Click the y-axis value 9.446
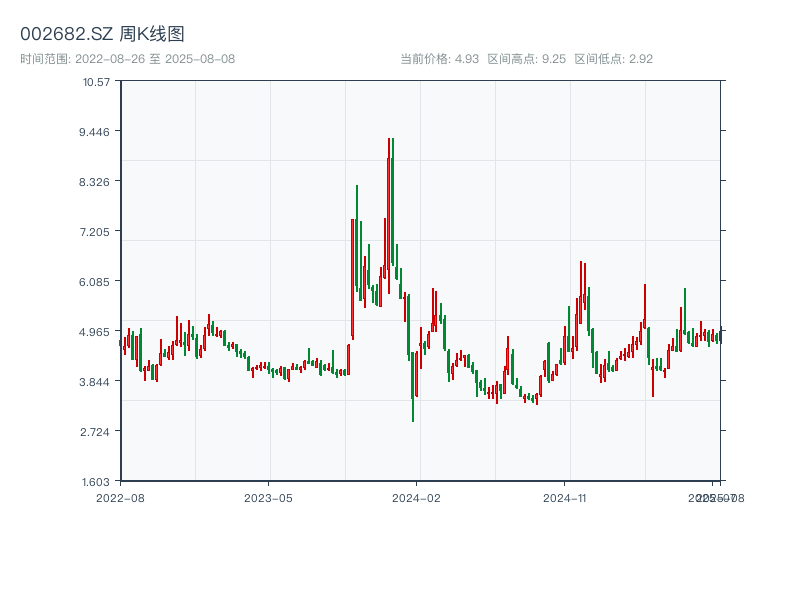The width and height of the screenshot is (800, 600). click(94, 132)
